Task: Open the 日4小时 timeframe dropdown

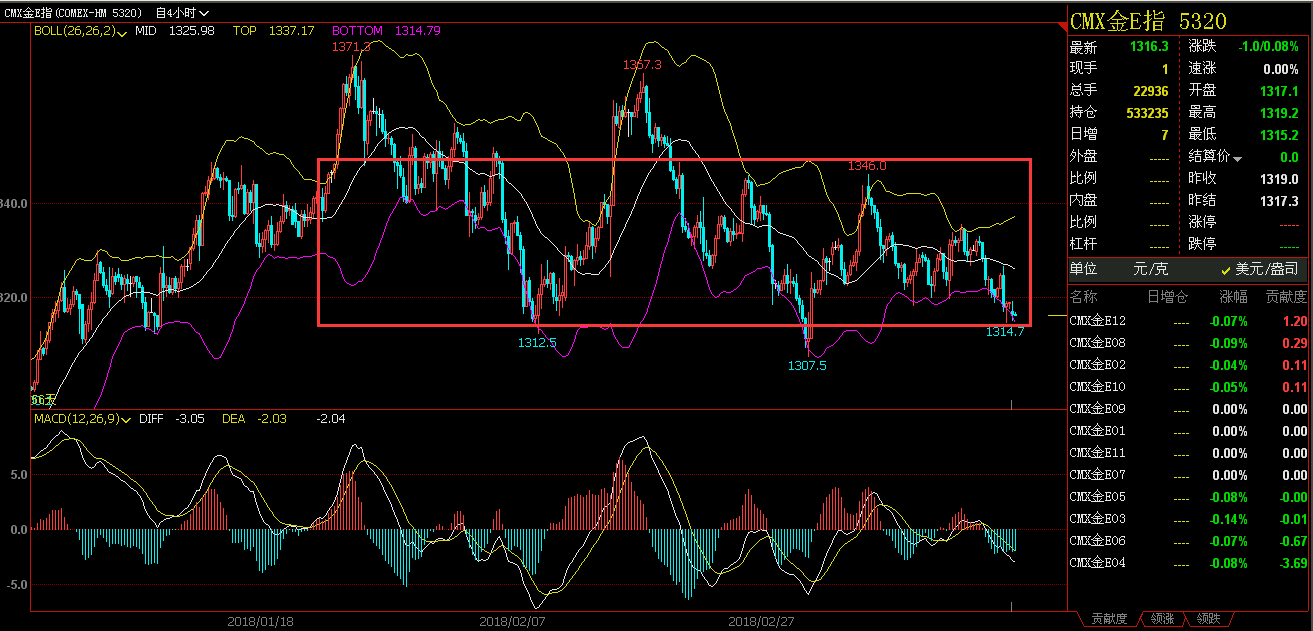Action: click(182, 13)
